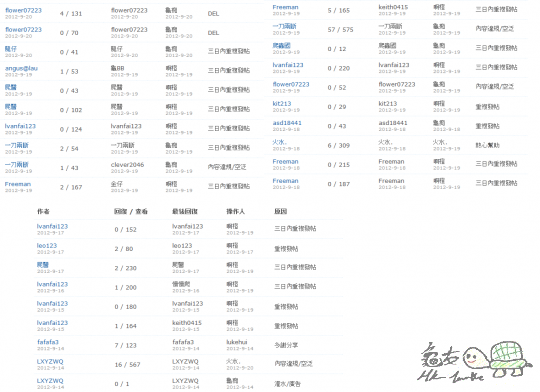Viewport: 540px width, 392px height.
Task: Select the 0 / 29 reply count
Action: (x=337, y=107)
